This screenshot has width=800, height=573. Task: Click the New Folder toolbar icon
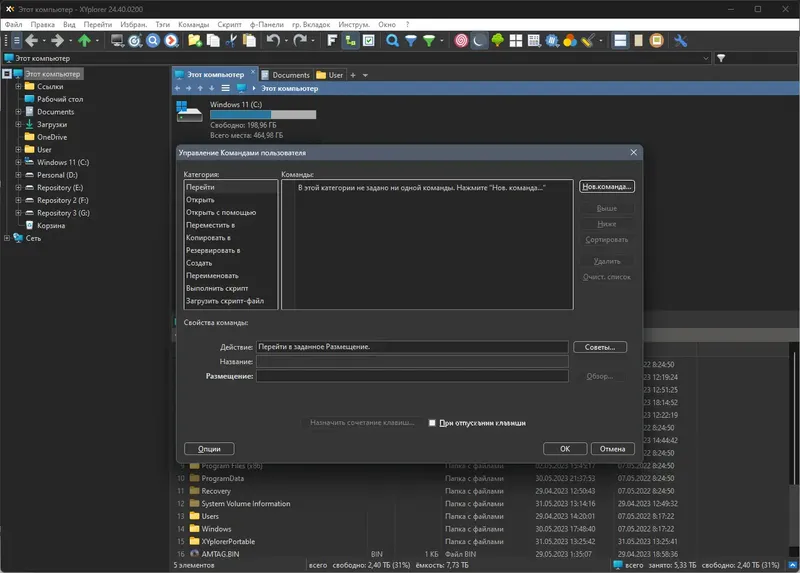[x=194, y=41]
